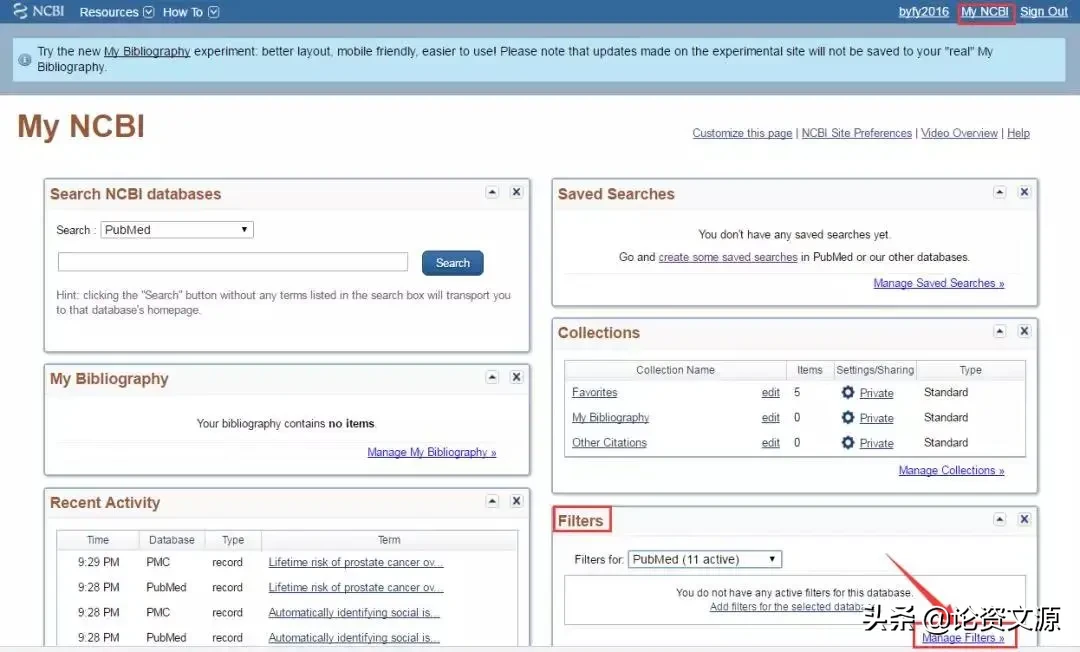Open the Search database dropdown showing PubMed
Viewport: 1080px width, 652px height.
tap(177, 230)
